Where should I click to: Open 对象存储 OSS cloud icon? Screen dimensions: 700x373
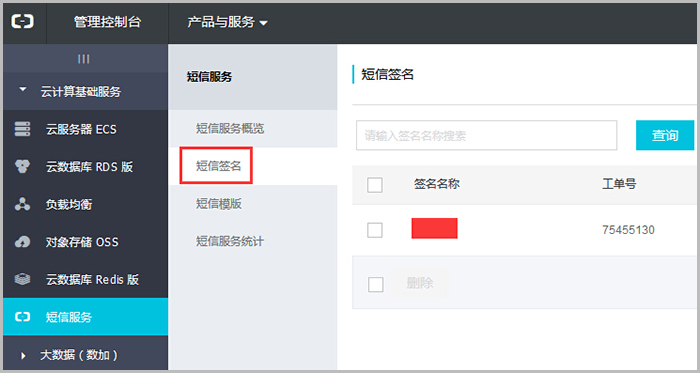[22, 242]
